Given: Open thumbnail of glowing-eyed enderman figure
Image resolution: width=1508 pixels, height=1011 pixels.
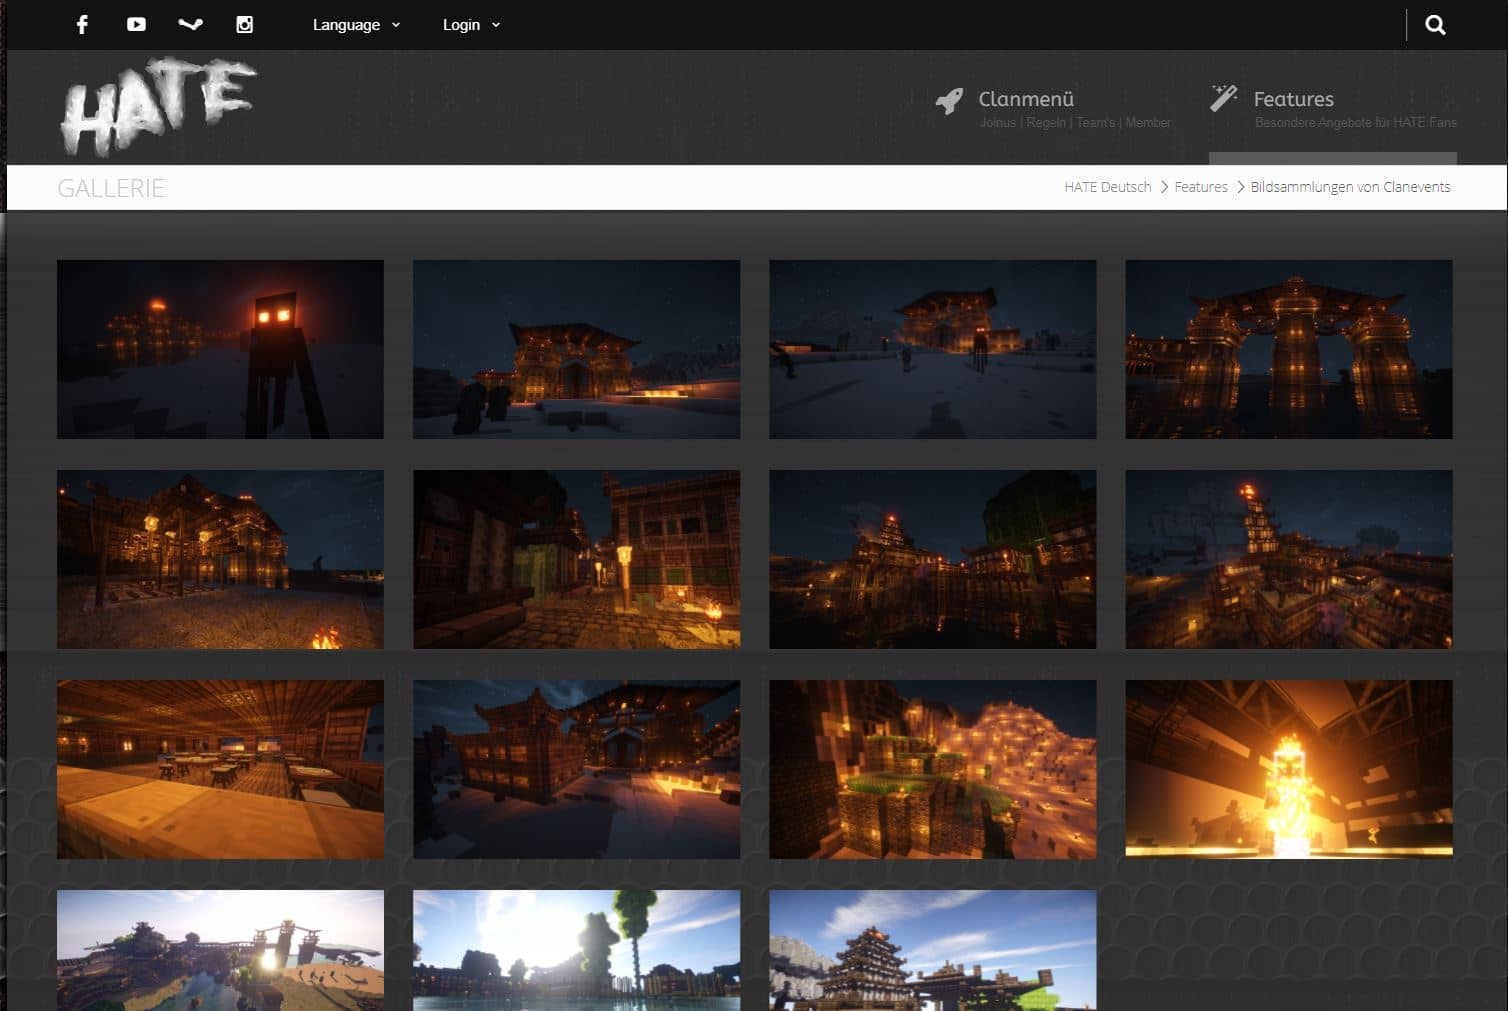Looking at the screenshot, I should [x=220, y=349].
